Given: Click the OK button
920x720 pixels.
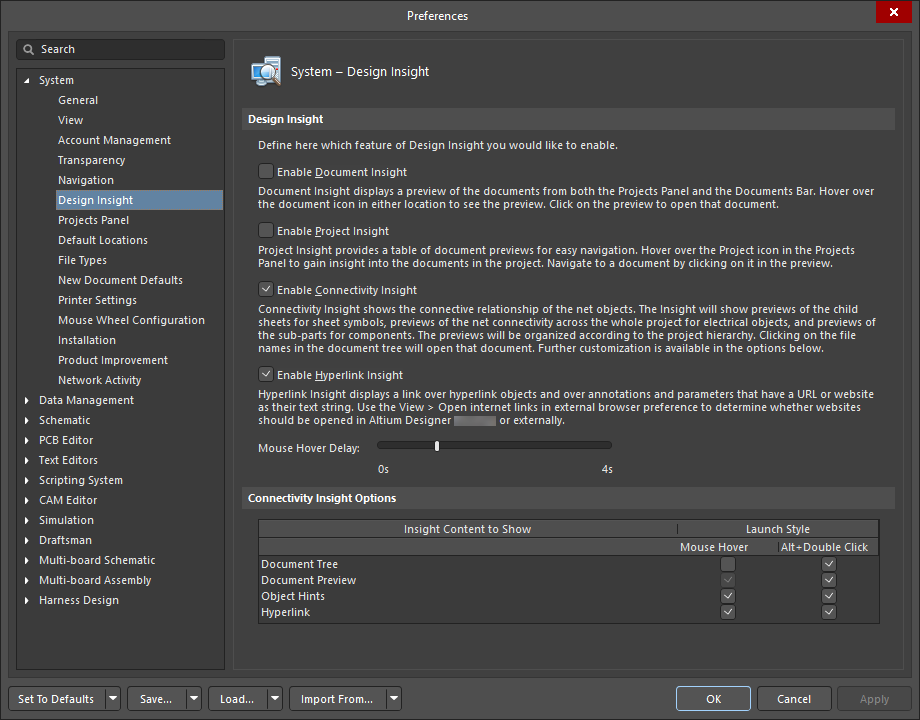Looking at the screenshot, I should [713, 699].
